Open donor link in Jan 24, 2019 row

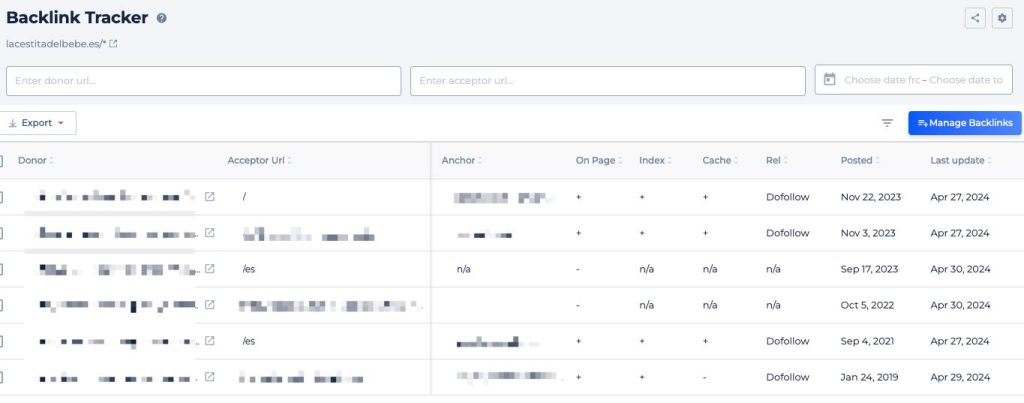coord(209,376)
